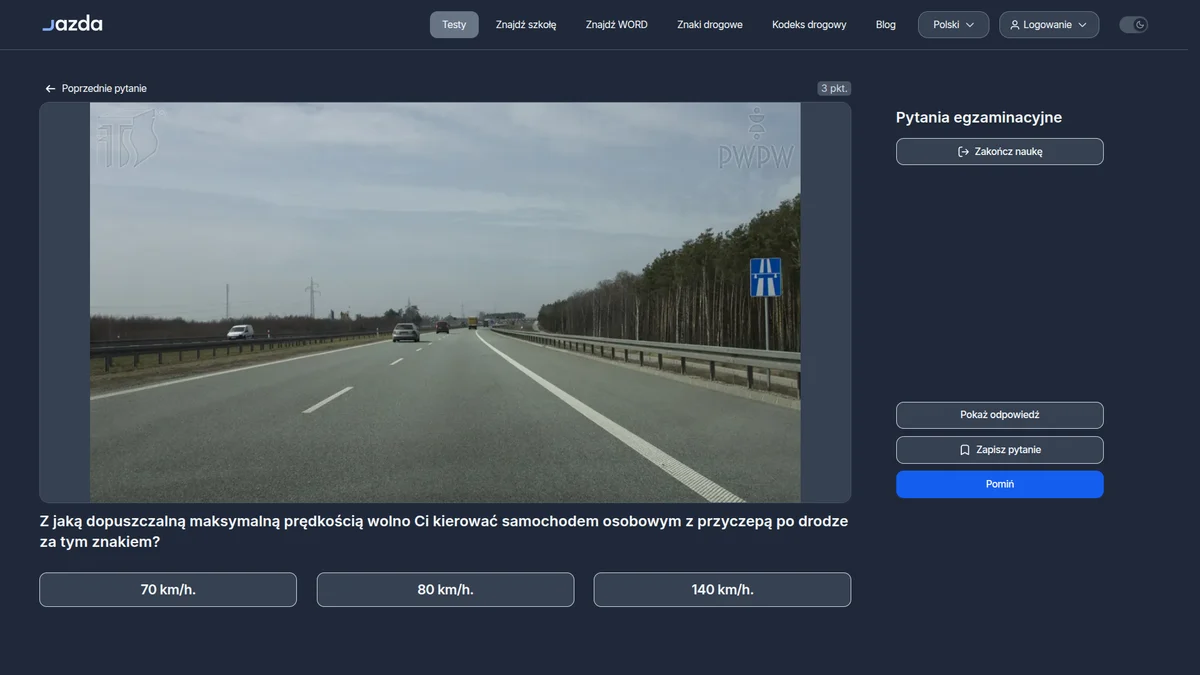This screenshot has height=675, width=1200.
Task: Click the highway question photo
Action: [445, 302]
